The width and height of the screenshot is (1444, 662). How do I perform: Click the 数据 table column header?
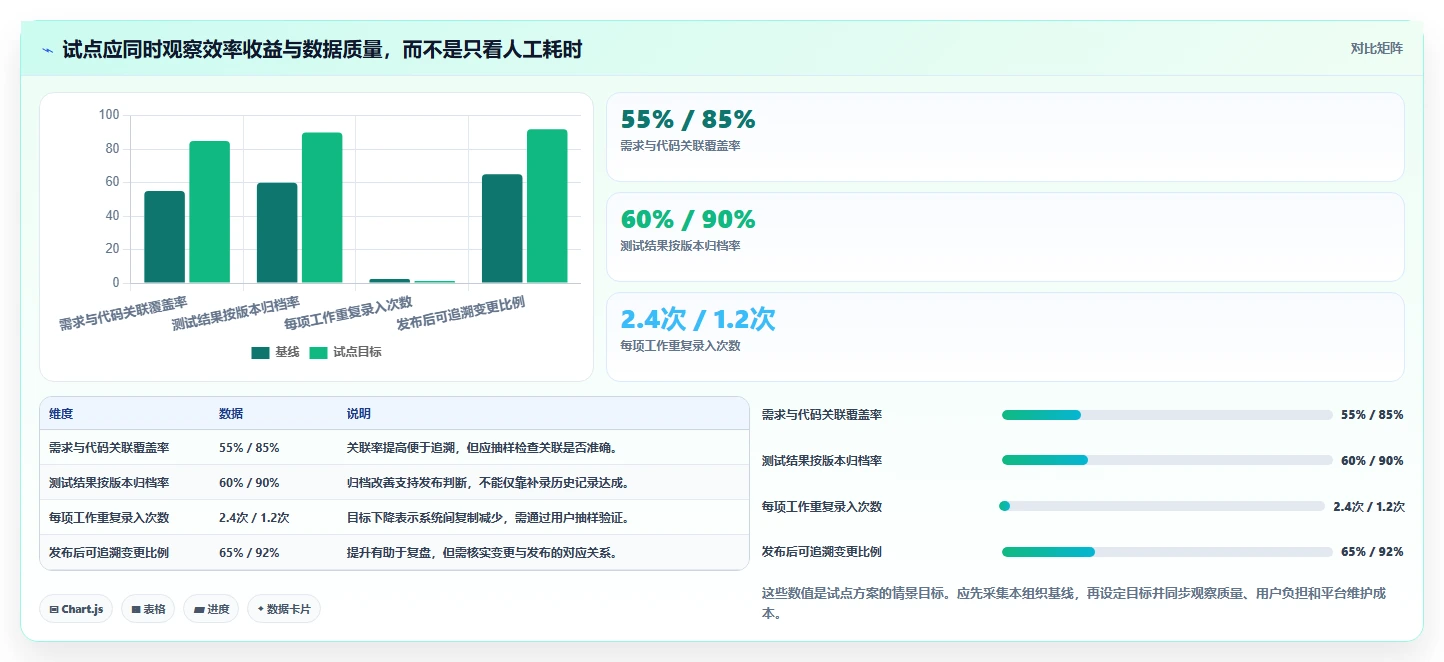coord(231,414)
